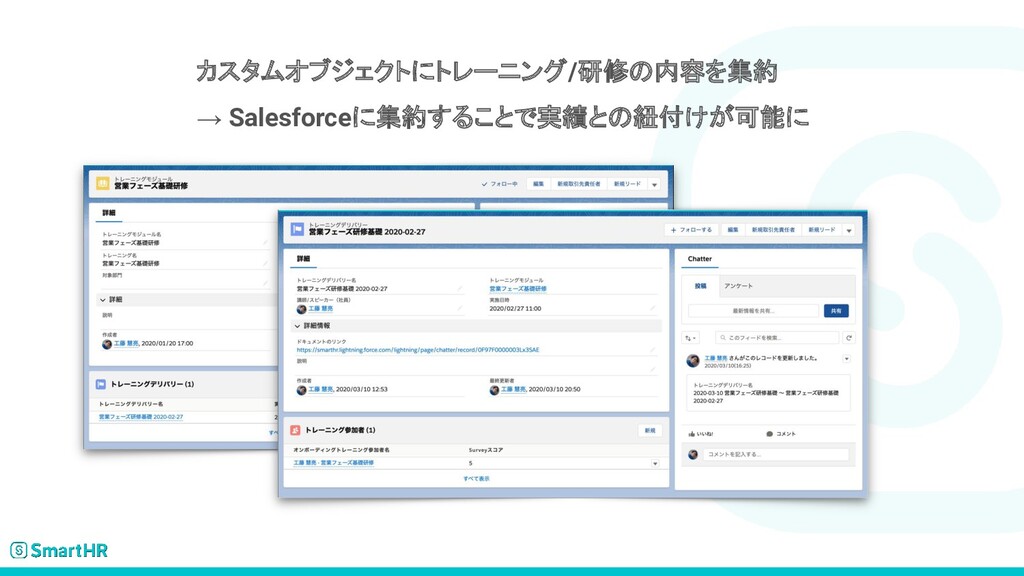Open the 営業フェーズ研修基礎 2020-02-27 link in the back window
The height and width of the screenshot is (576, 1024).
coord(141,417)
